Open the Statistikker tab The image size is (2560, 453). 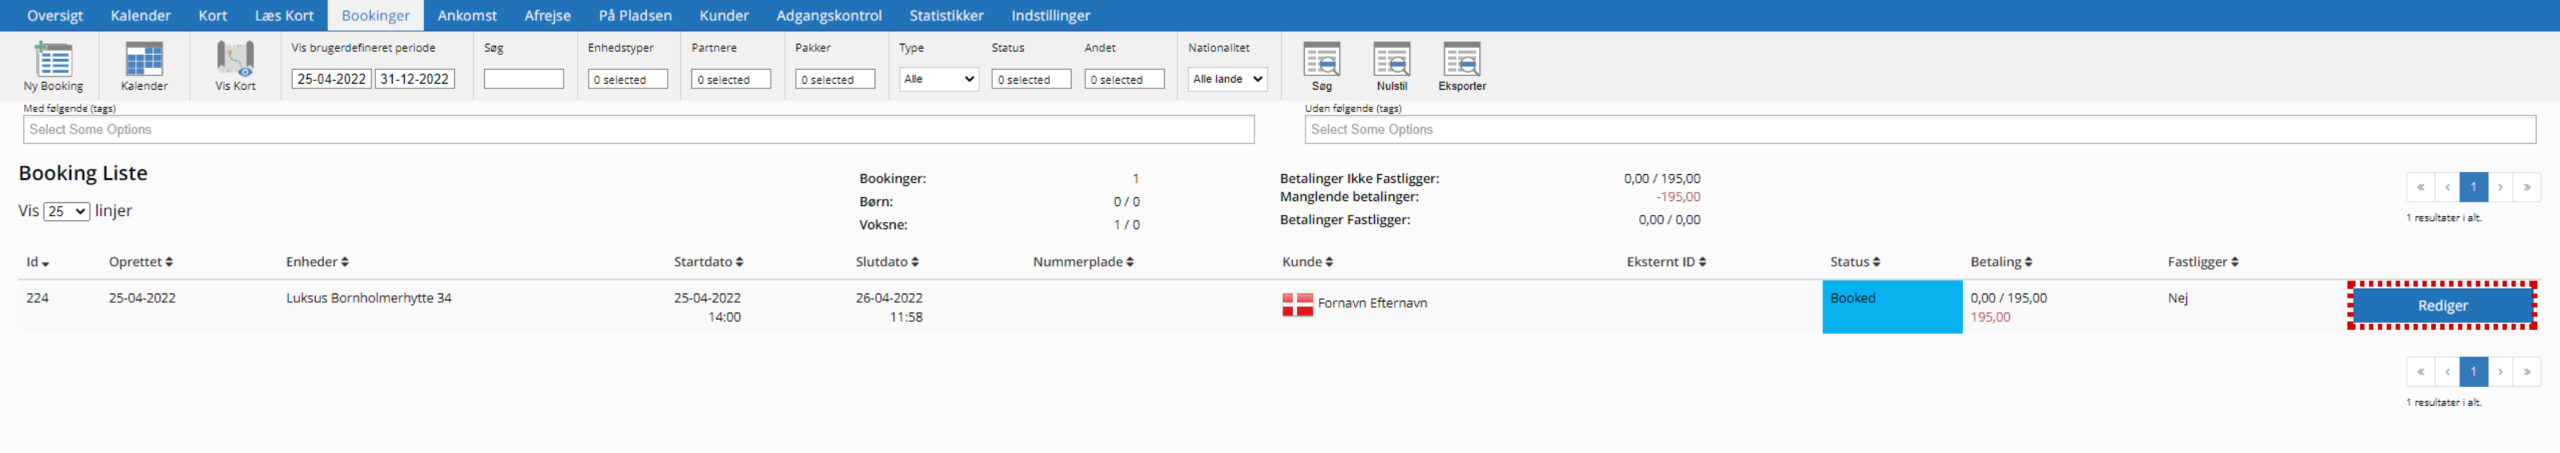point(946,16)
